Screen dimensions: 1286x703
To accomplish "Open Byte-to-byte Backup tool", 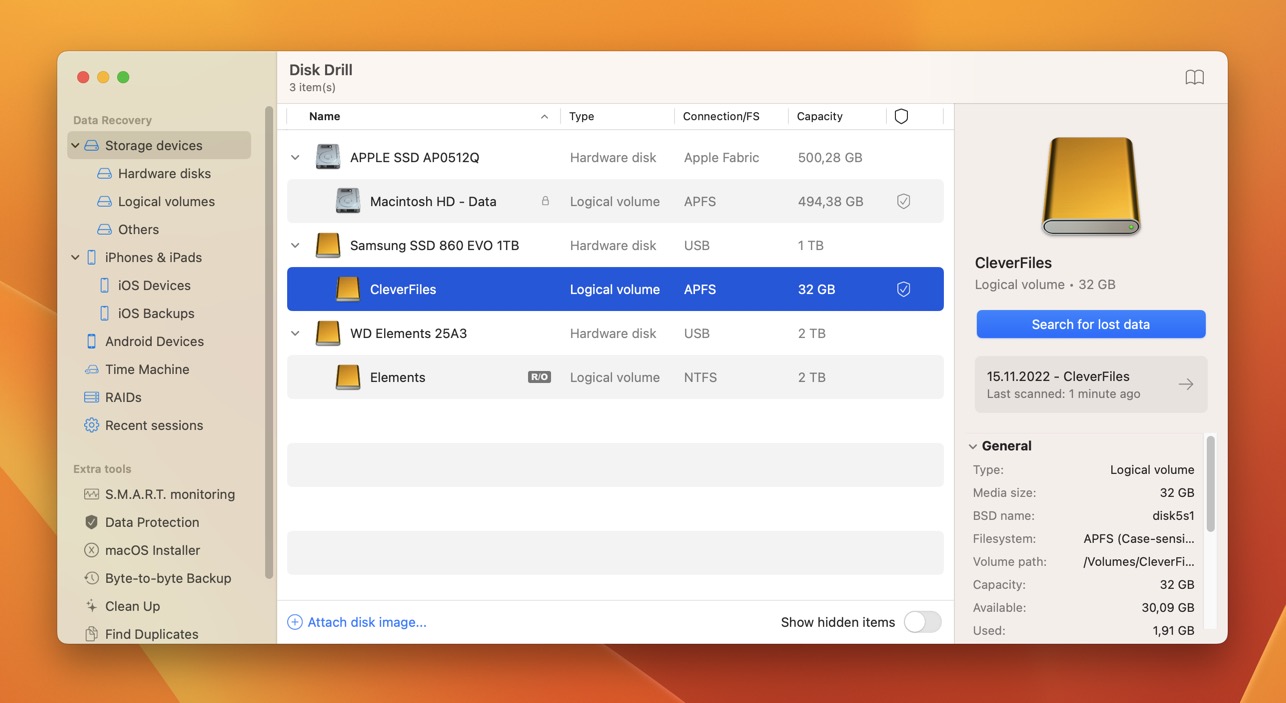I will point(168,578).
